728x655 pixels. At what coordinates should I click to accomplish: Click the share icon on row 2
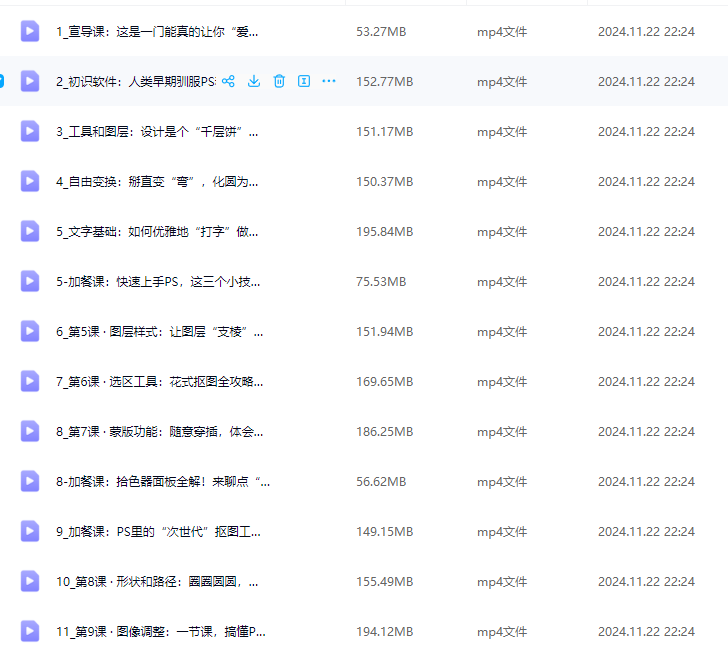pos(228,81)
